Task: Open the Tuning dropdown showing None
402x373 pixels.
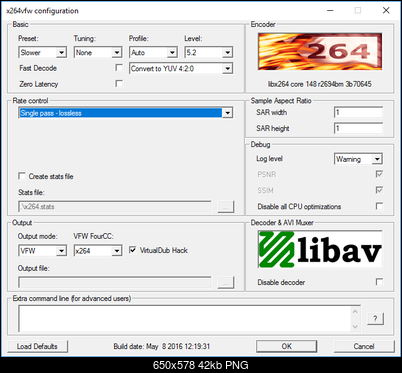Action: [98, 52]
